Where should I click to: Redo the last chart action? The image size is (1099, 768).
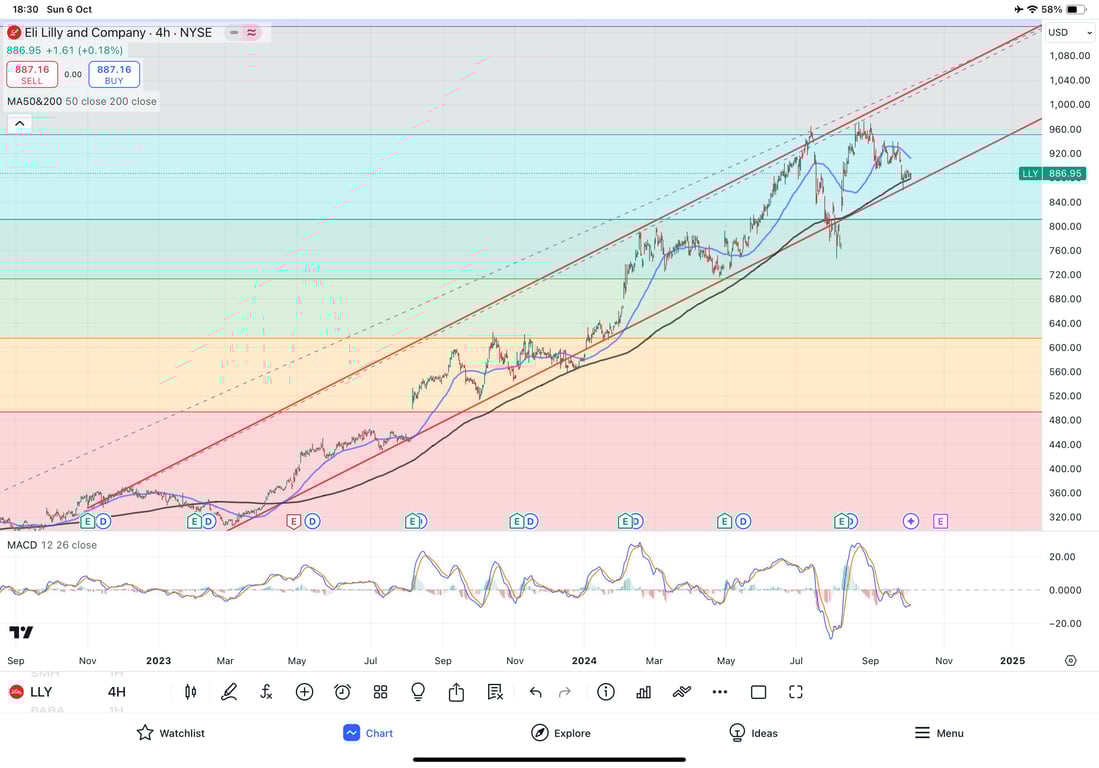click(x=565, y=692)
